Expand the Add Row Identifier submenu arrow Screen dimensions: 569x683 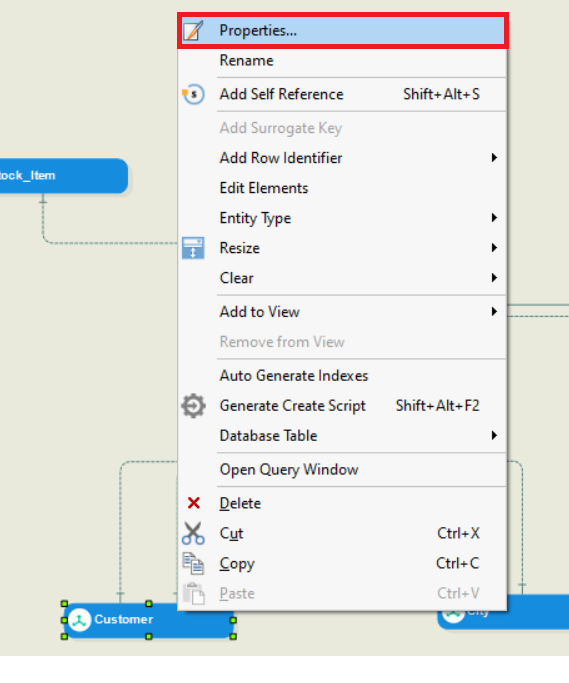[x=494, y=158]
